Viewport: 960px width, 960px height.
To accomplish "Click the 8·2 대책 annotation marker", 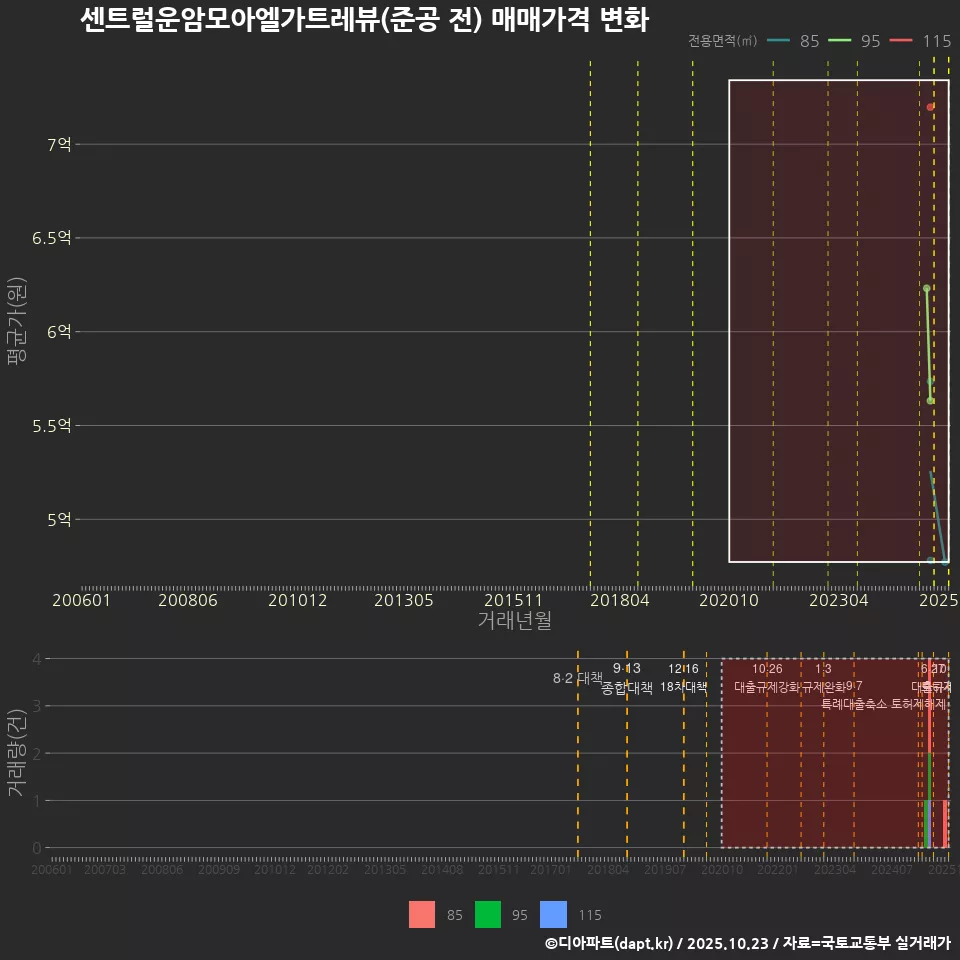I will pos(577,677).
